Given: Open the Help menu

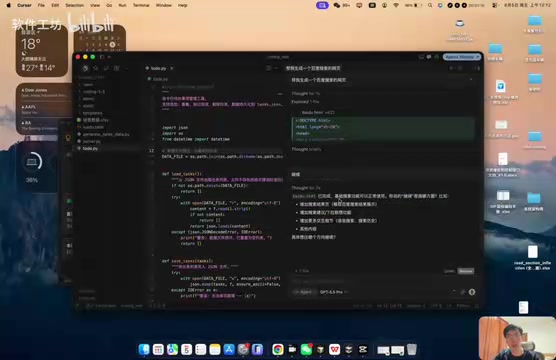Looking at the screenshot, I should [183, 5].
